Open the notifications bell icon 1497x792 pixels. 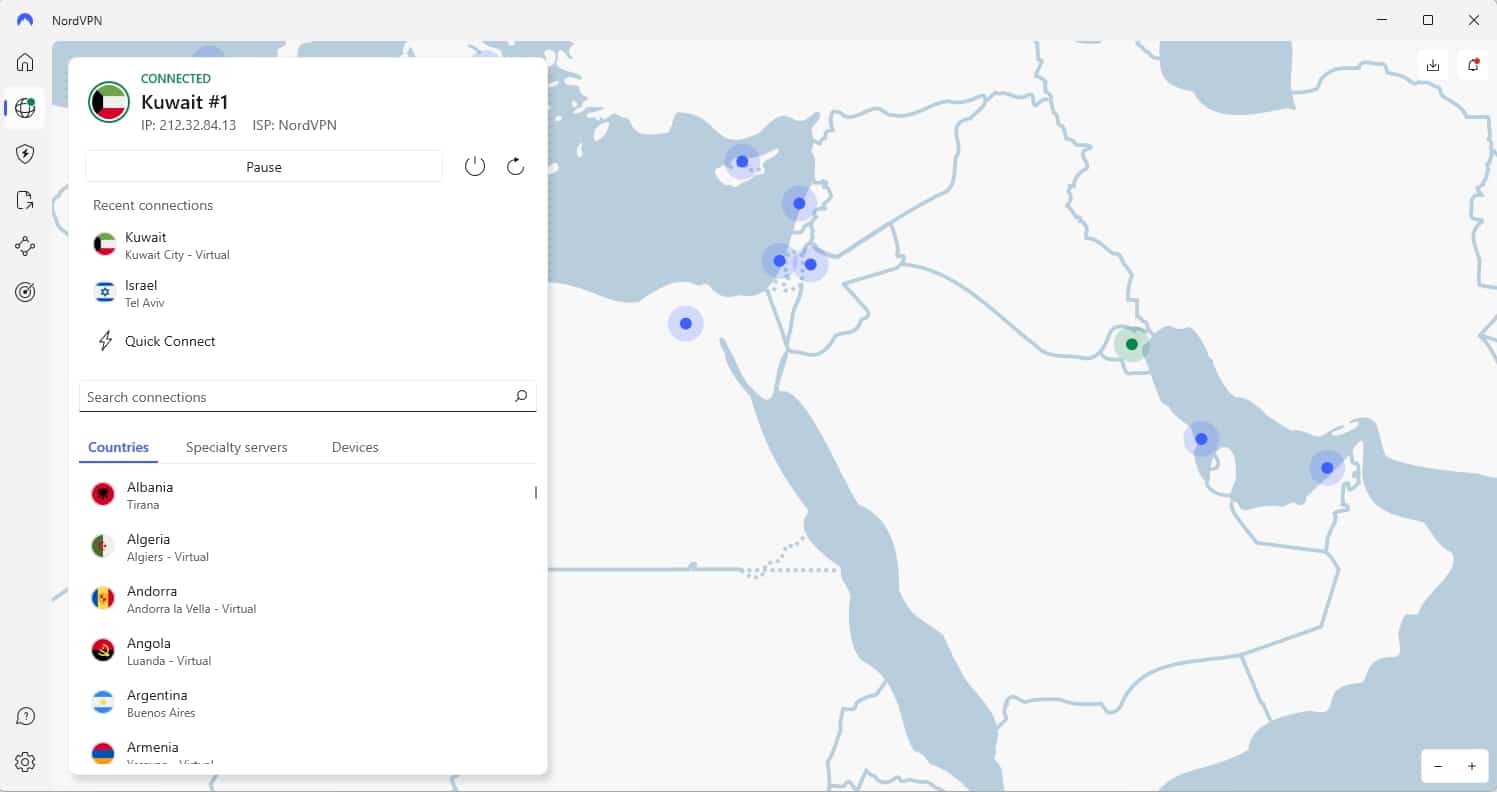[x=1473, y=65]
